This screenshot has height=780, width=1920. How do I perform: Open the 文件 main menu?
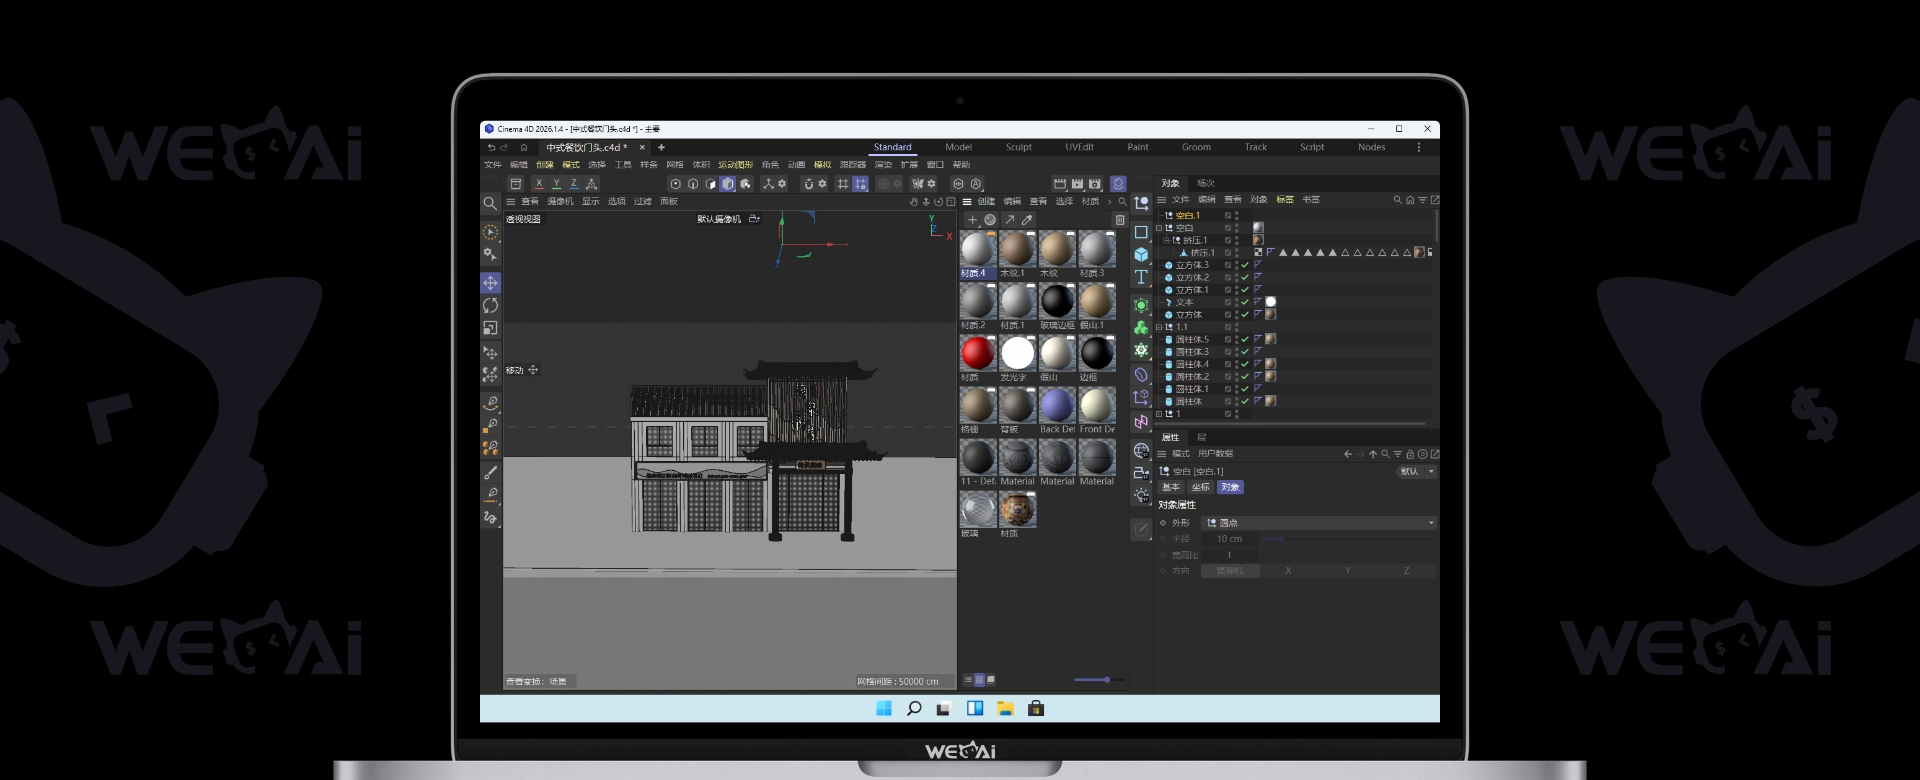pyautogui.click(x=493, y=165)
